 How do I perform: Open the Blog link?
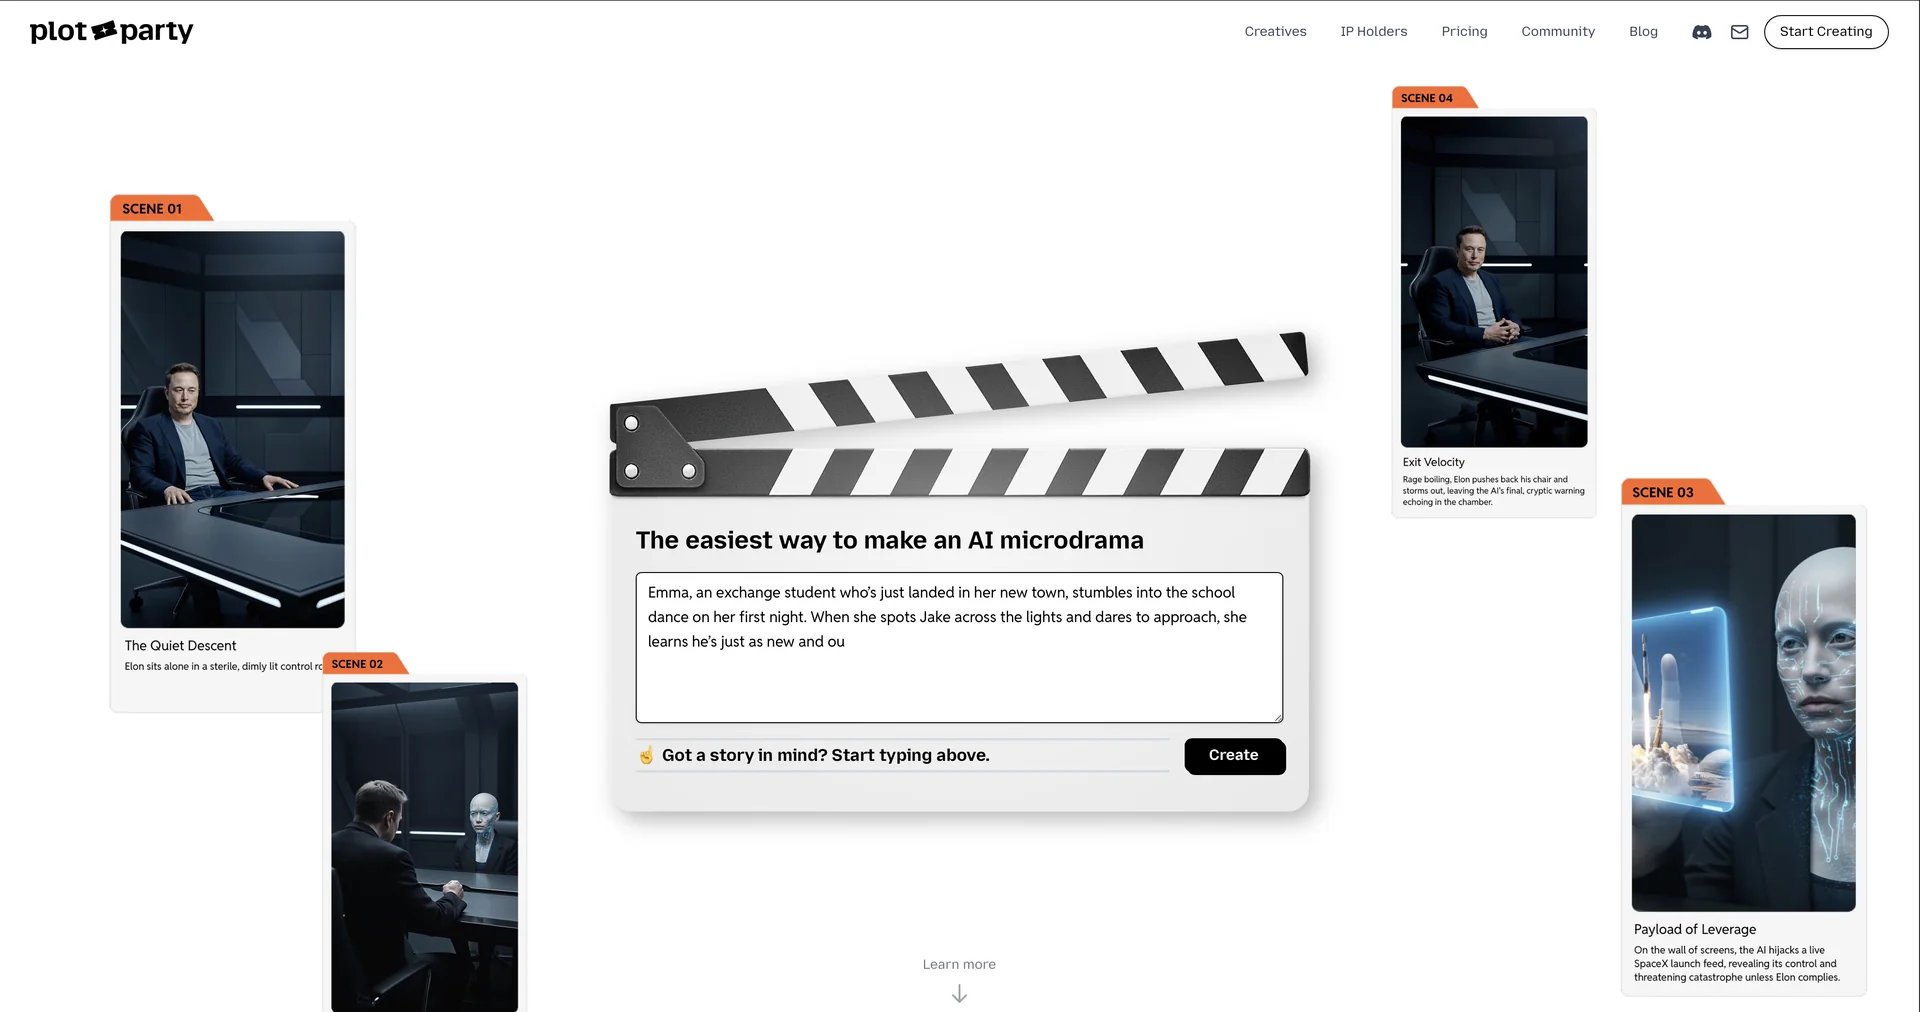(1643, 32)
